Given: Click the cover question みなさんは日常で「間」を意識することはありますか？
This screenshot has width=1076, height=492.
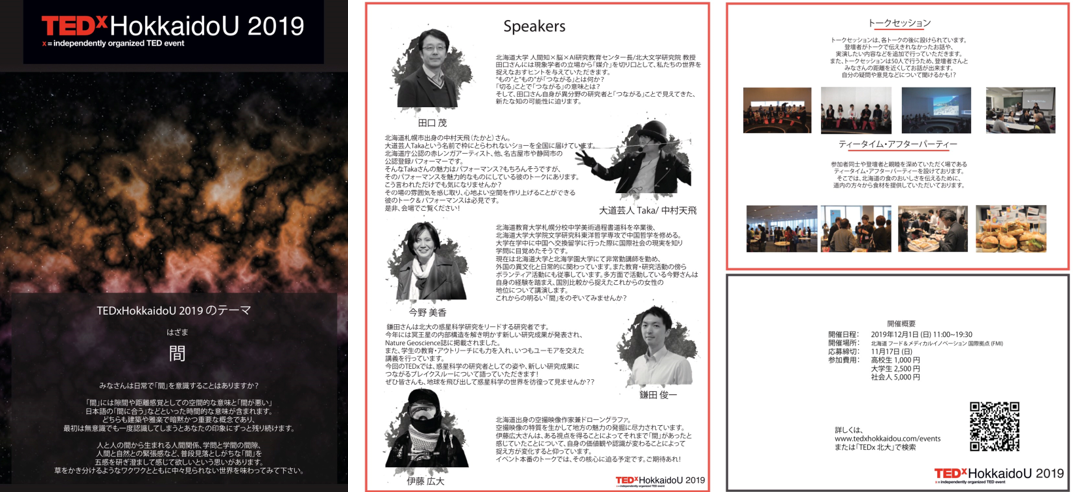Looking at the screenshot, I should point(178,385).
